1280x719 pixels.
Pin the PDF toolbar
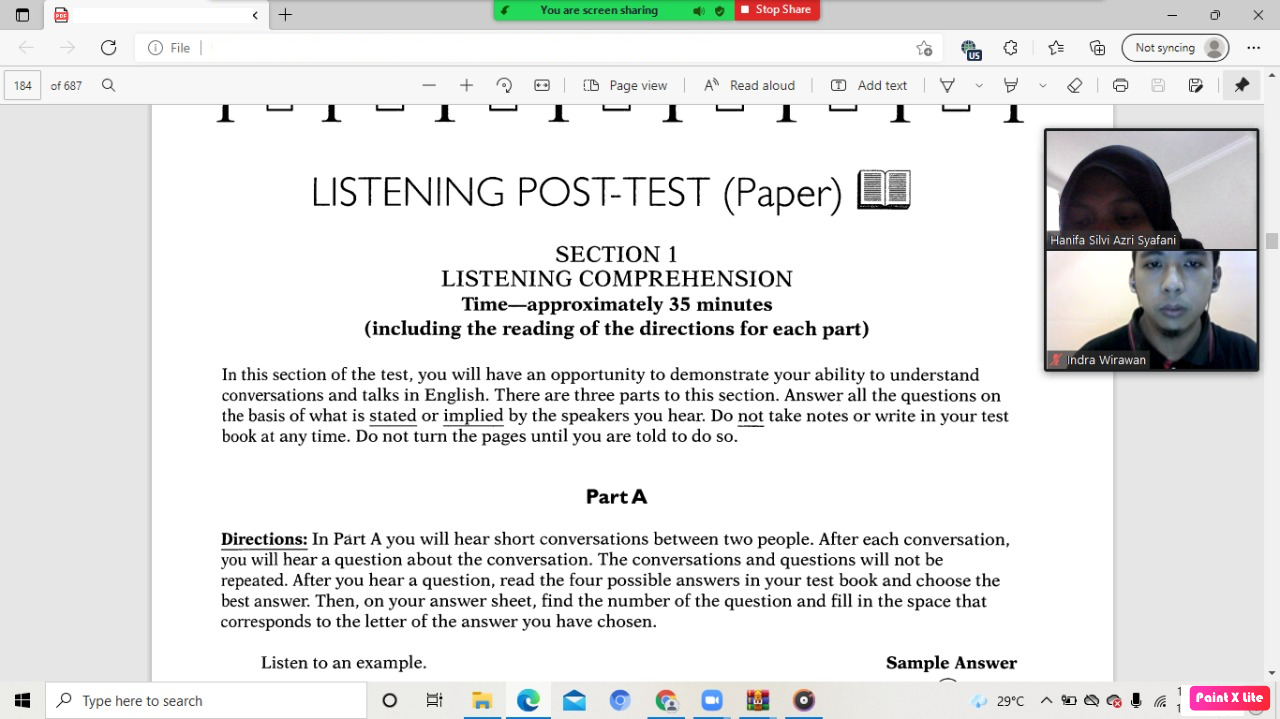pos(1241,85)
